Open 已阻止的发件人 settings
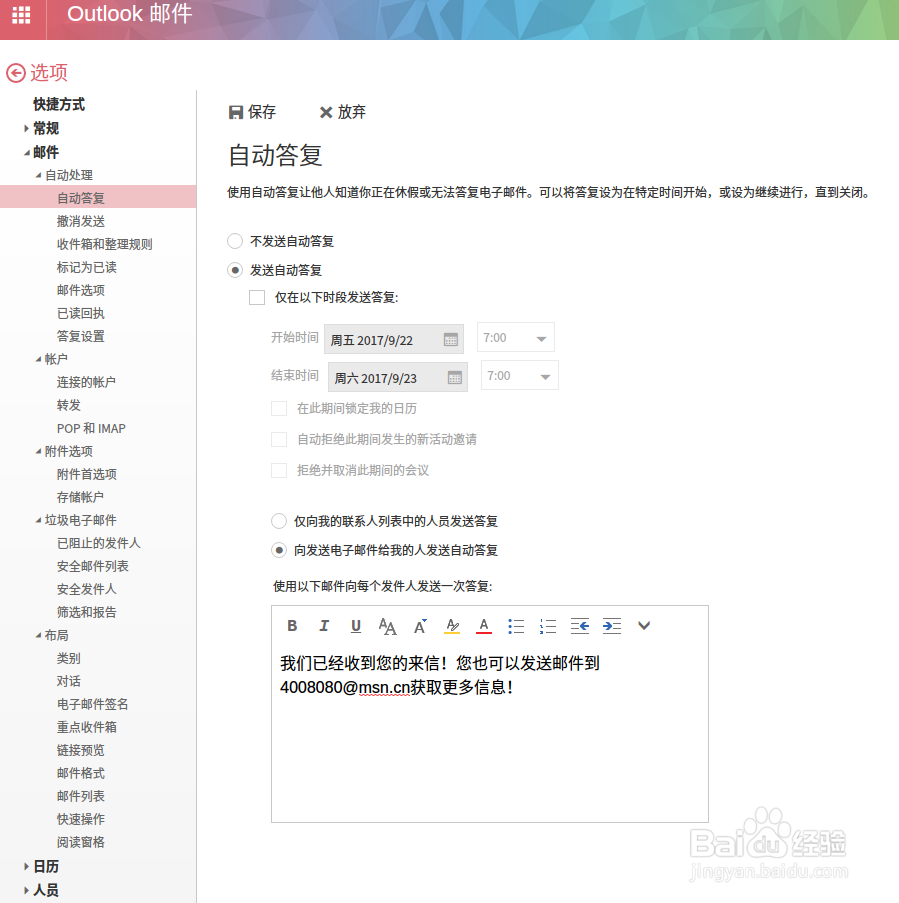This screenshot has height=903, width=899. point(98,544)
